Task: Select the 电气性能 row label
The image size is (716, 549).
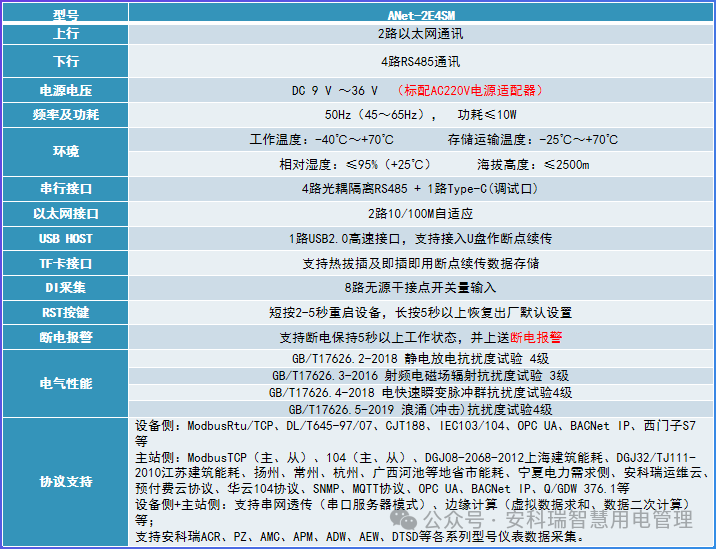Action: tap(65, 383)
